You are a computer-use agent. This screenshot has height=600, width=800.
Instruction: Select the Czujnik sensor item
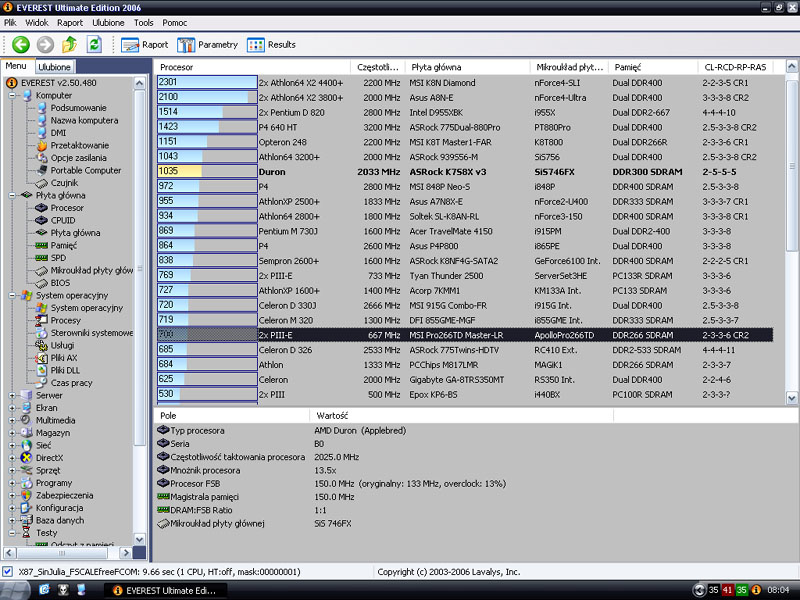click(64, 183)
